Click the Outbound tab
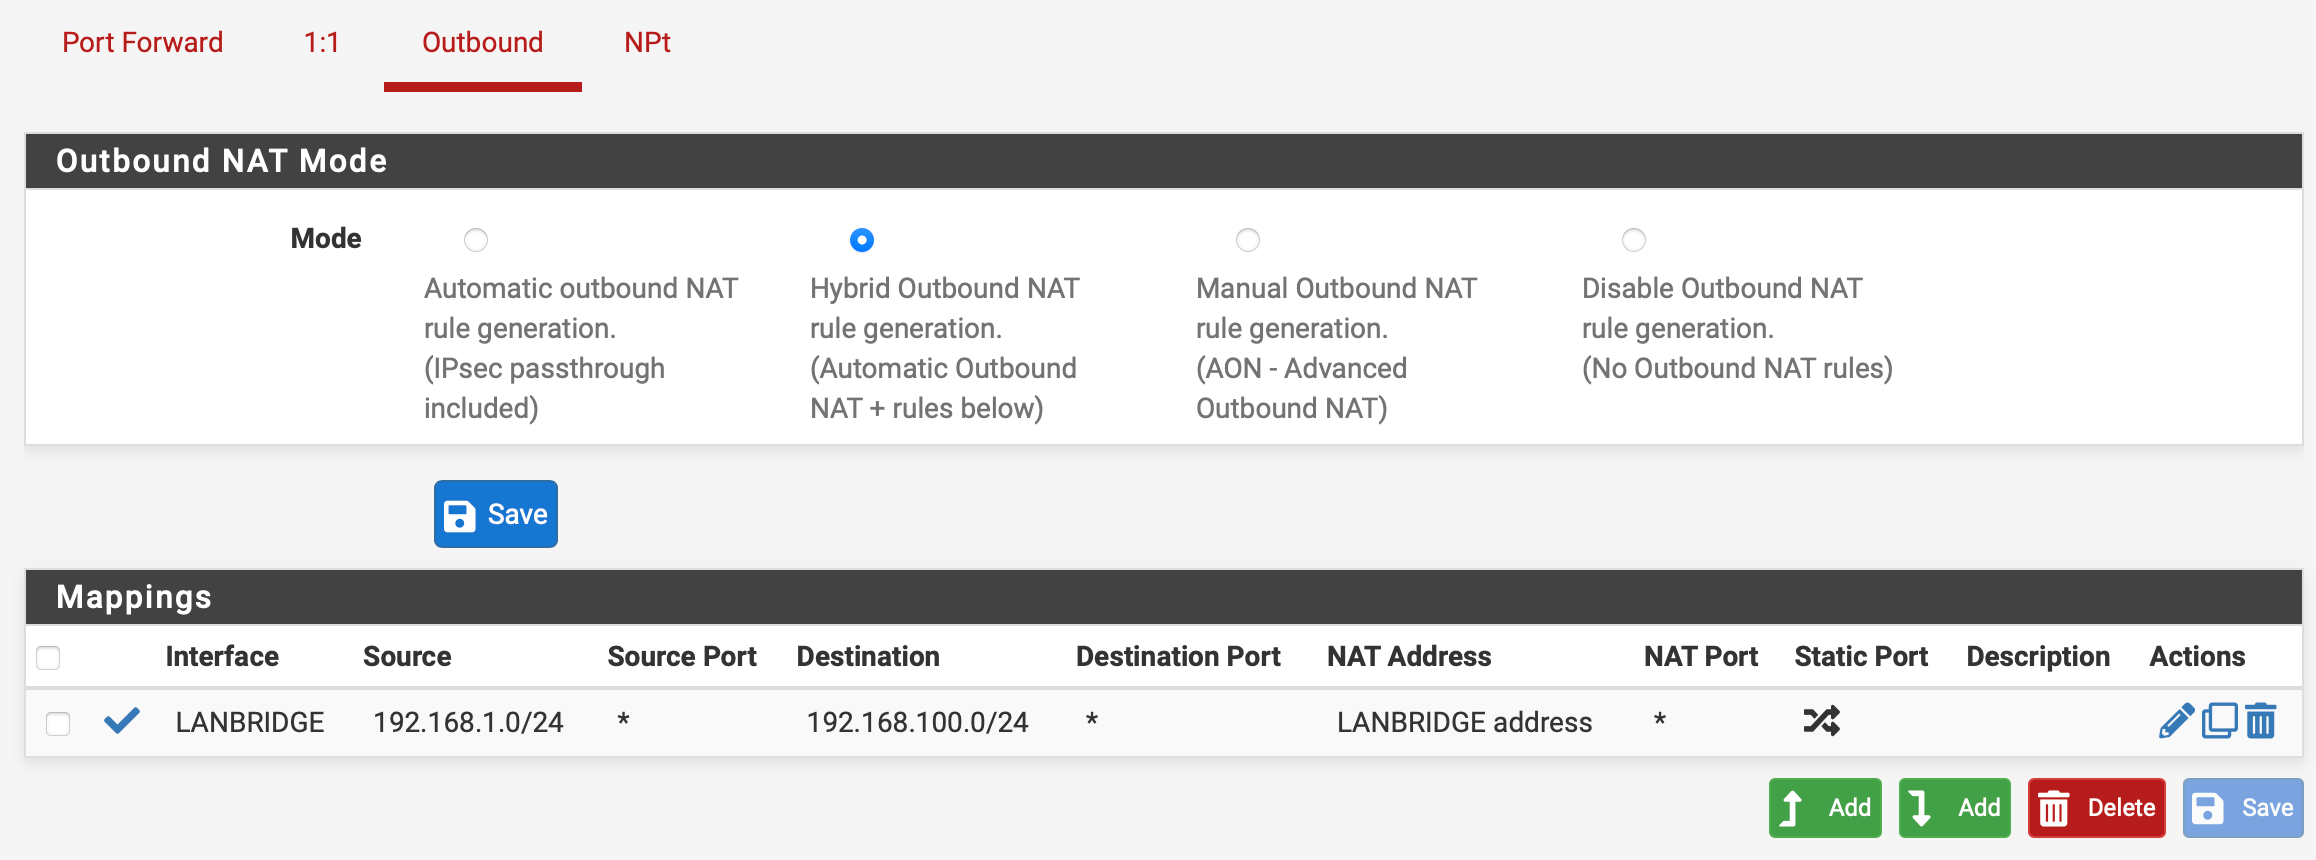This screenshot has width=2316, height=860. (x=483, y=43)
